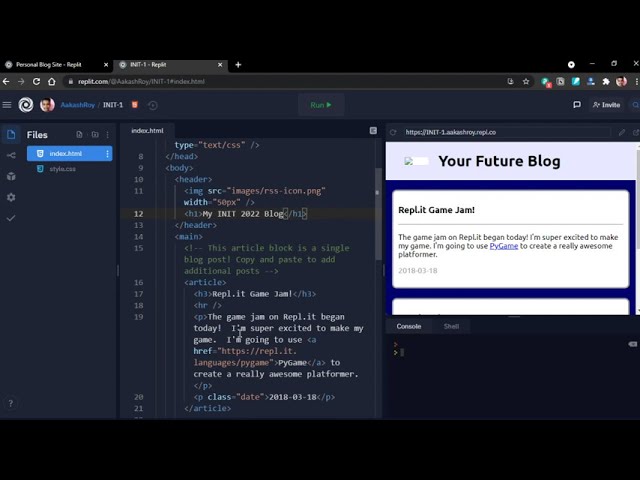Switch to the index.html editor tab

tap(147, 131)
